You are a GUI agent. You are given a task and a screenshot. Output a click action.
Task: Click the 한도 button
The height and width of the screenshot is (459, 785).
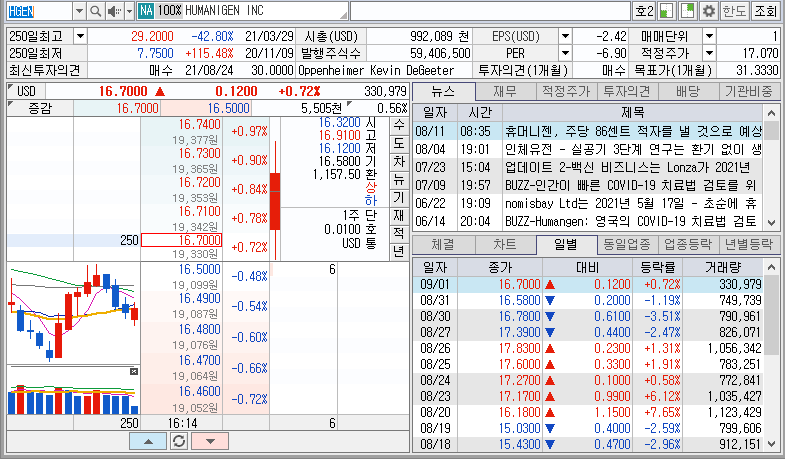coord(734,11)
